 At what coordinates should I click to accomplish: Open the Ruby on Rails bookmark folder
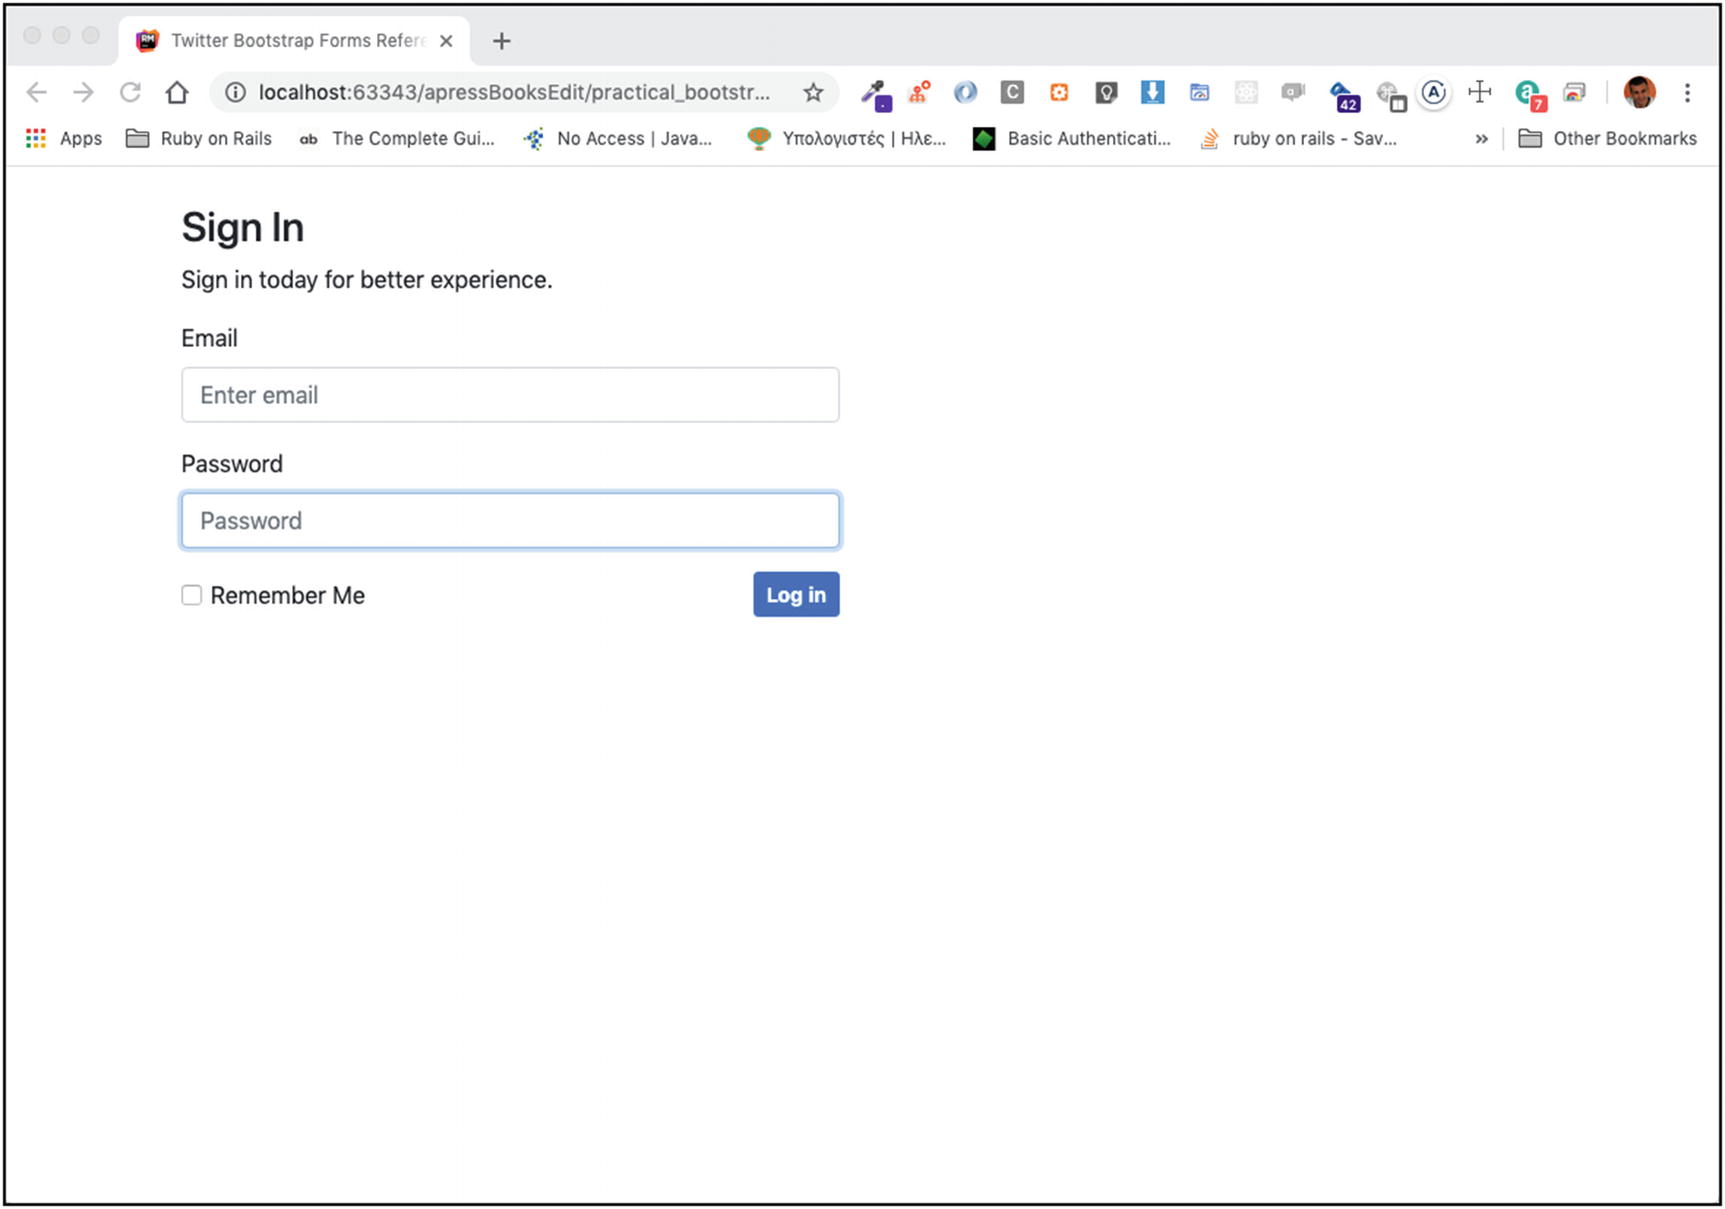pyautogui.click(x=199, y=139)
